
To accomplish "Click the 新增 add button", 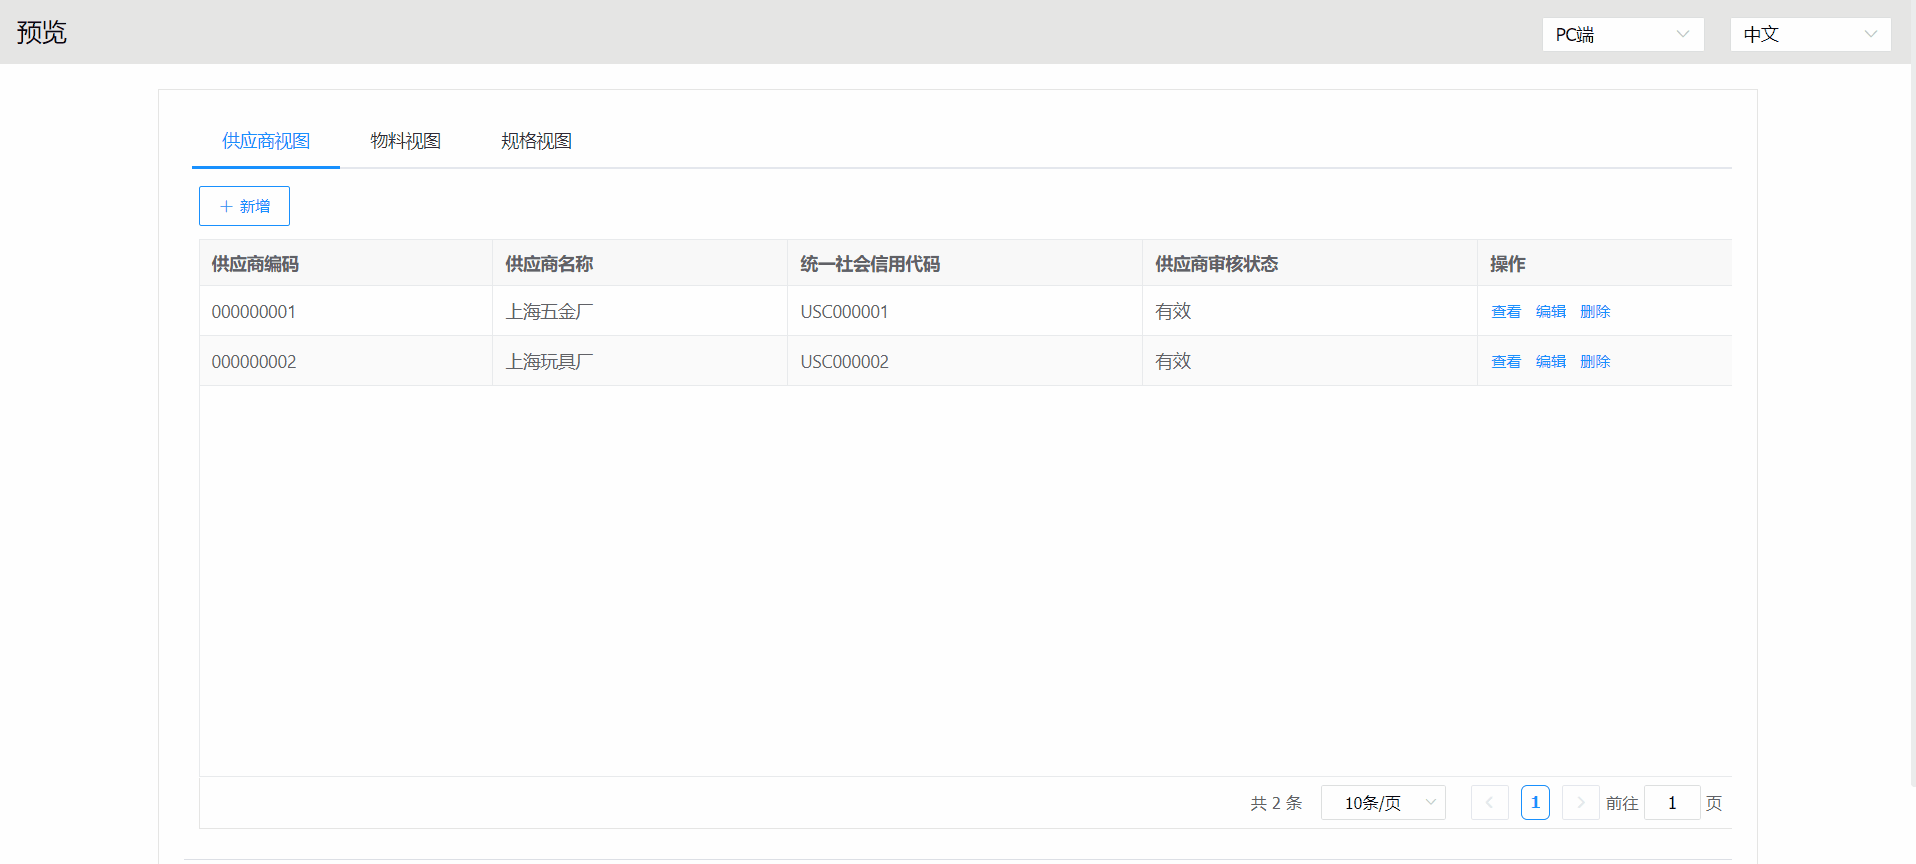I will (244, 206).
